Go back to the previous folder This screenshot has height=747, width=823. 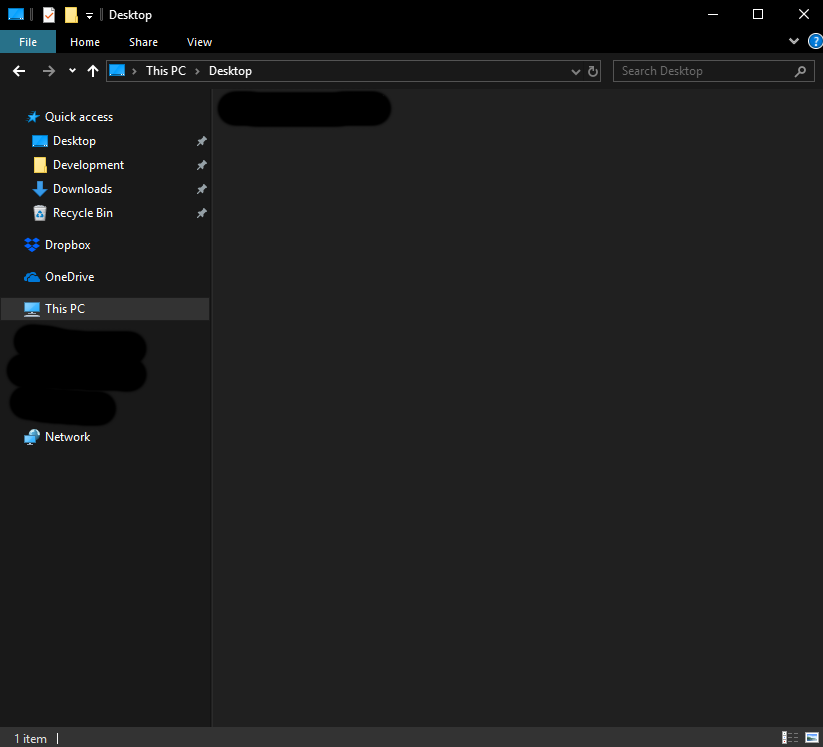(18, 71)
